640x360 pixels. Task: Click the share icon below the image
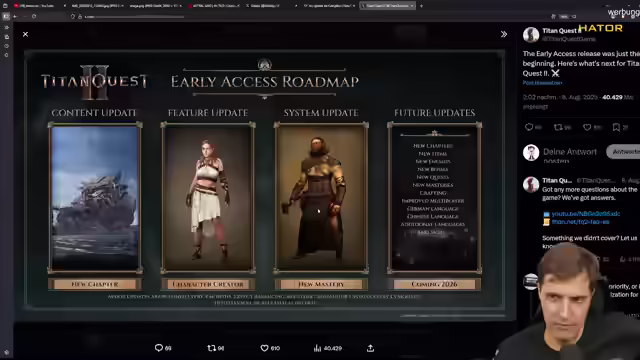(370, 348)
